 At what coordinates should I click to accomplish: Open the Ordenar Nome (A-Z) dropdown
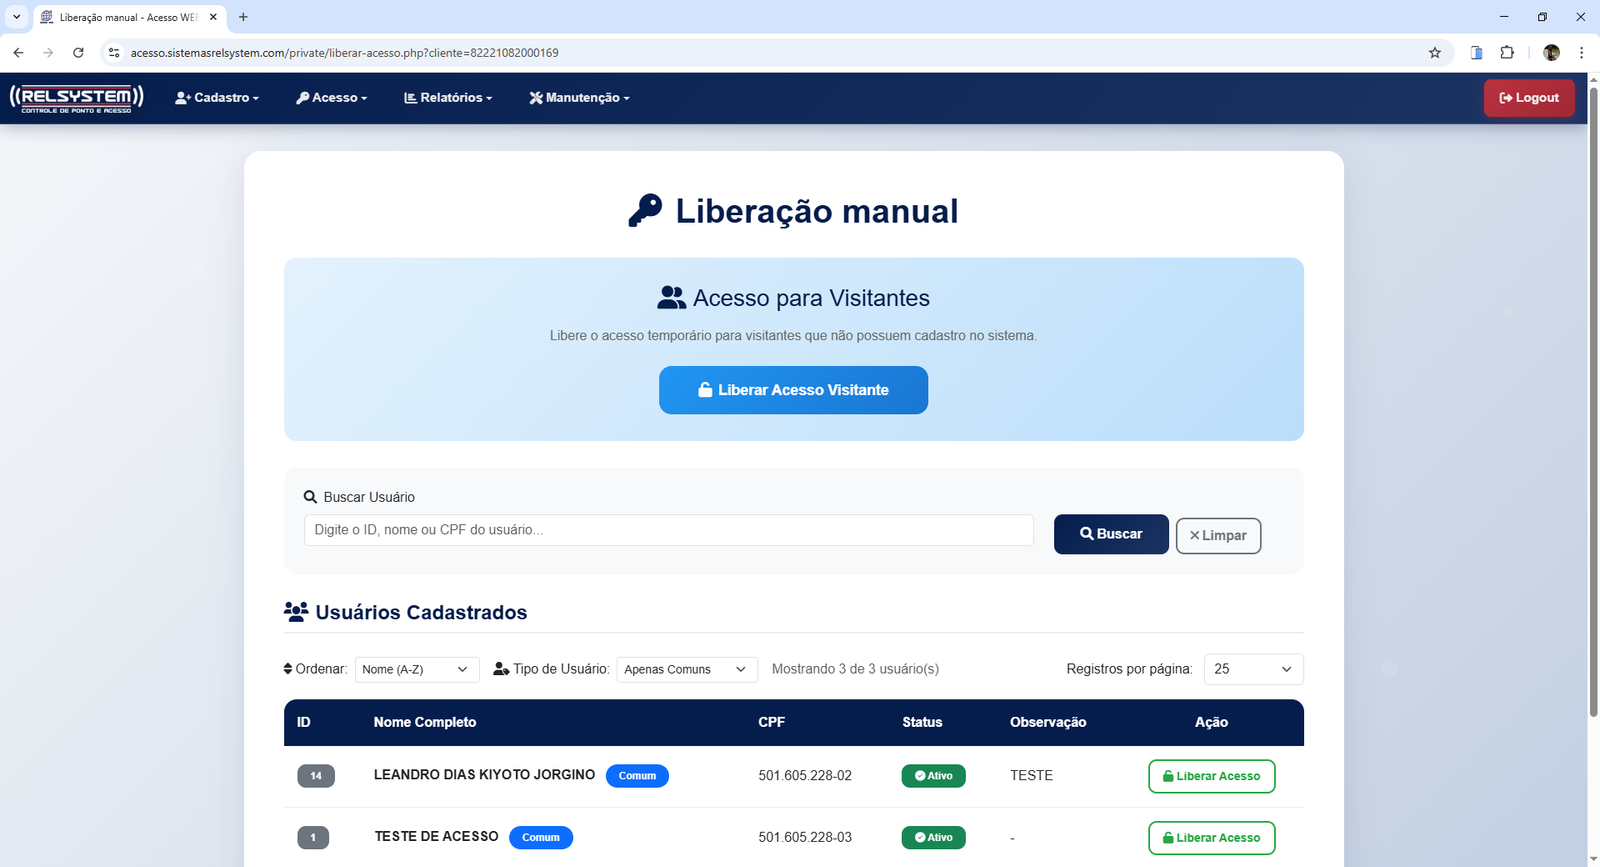click(416, 669)
